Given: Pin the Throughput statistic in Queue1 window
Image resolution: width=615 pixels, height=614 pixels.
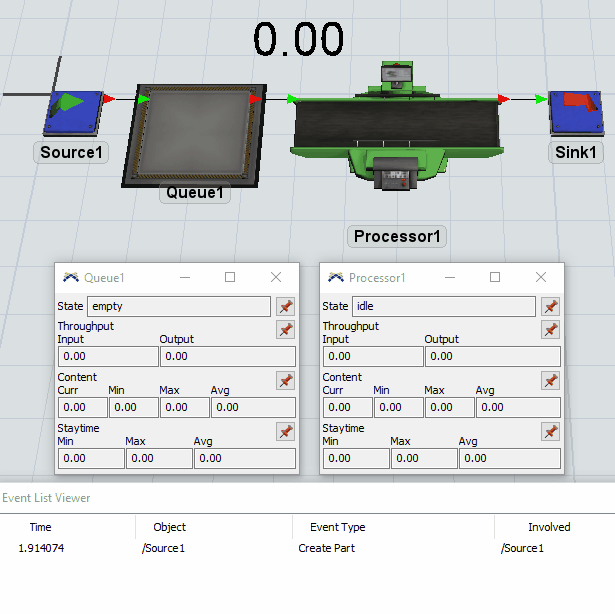Looking at the screenshot, I should click(x=285, y=329).
